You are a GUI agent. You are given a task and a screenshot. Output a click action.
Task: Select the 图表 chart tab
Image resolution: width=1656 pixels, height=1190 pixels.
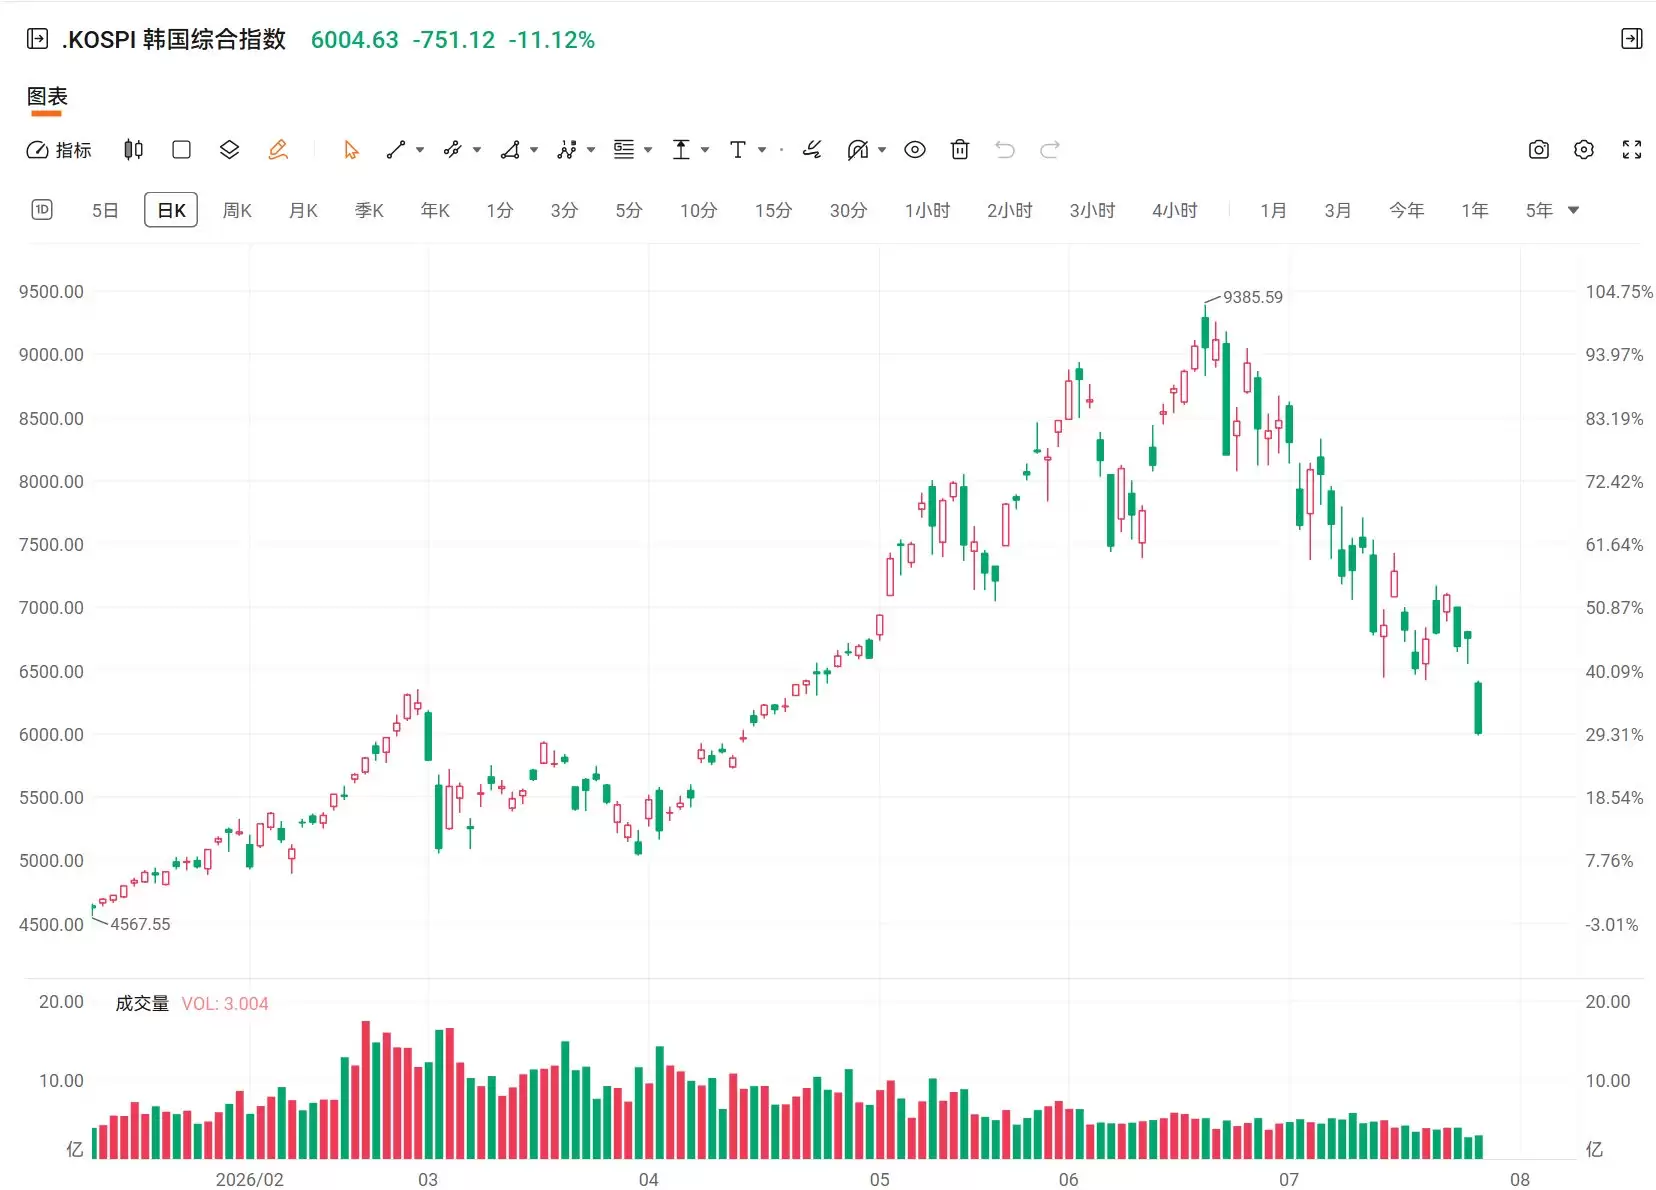[x=47, y=97]
